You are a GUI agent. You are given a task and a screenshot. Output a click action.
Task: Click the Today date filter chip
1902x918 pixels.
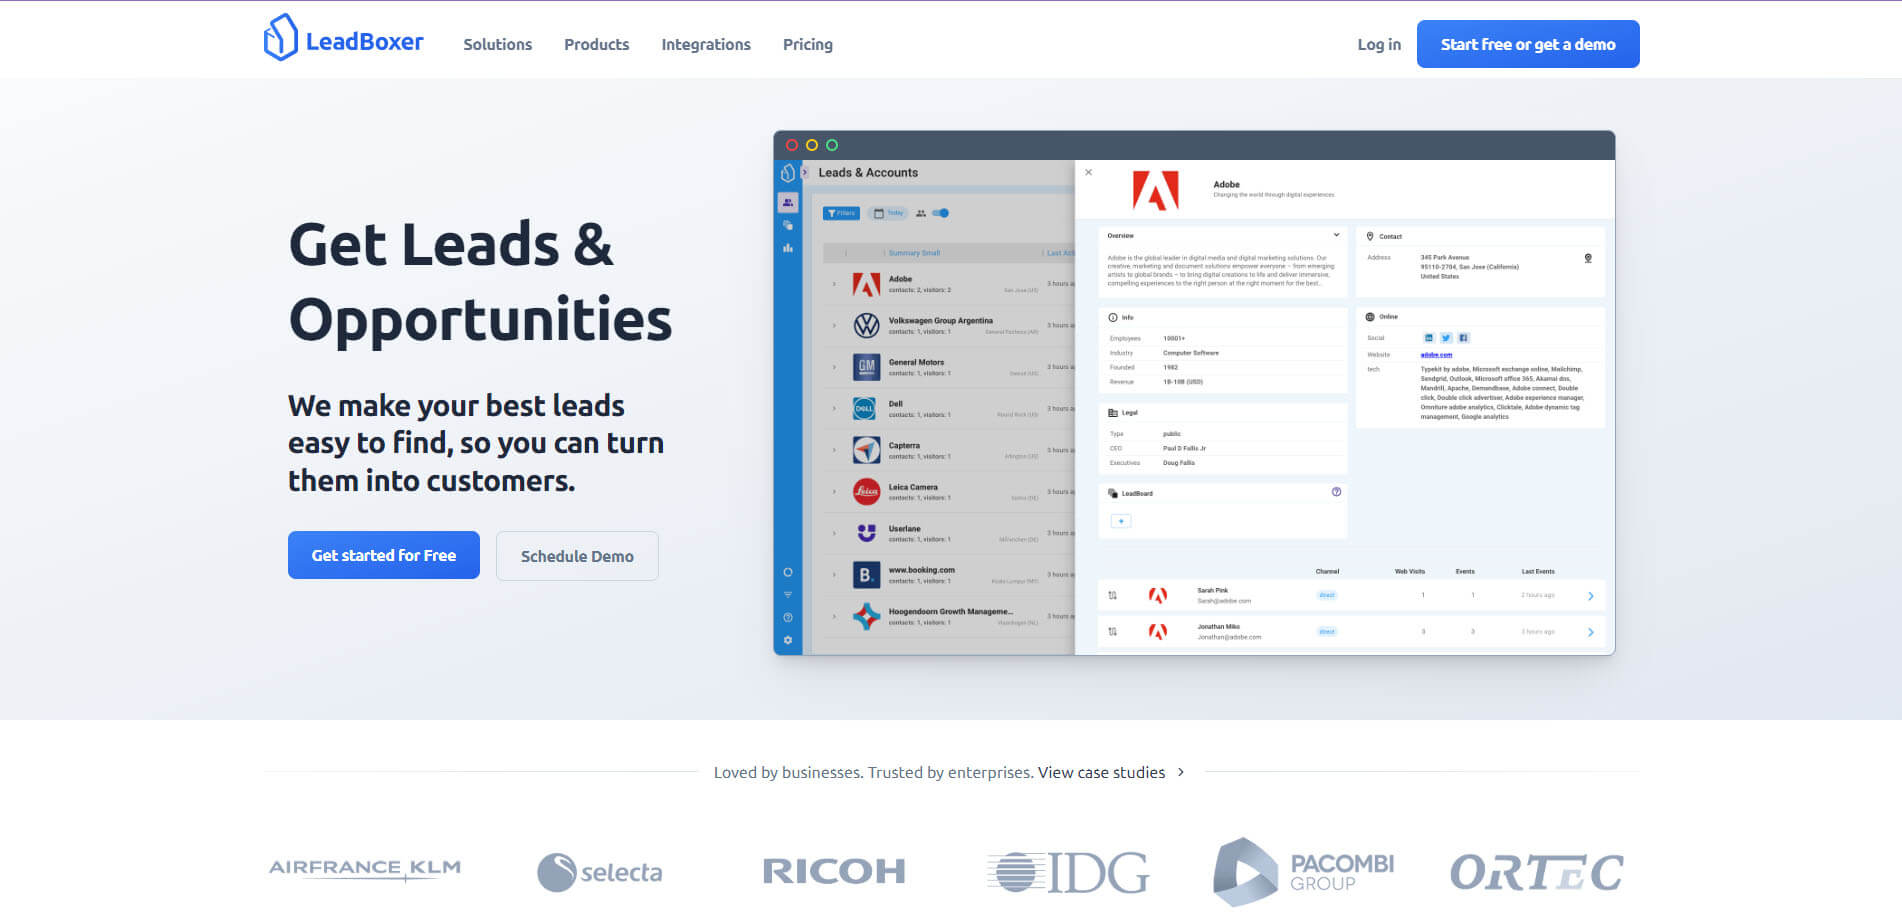click(888, 213)
